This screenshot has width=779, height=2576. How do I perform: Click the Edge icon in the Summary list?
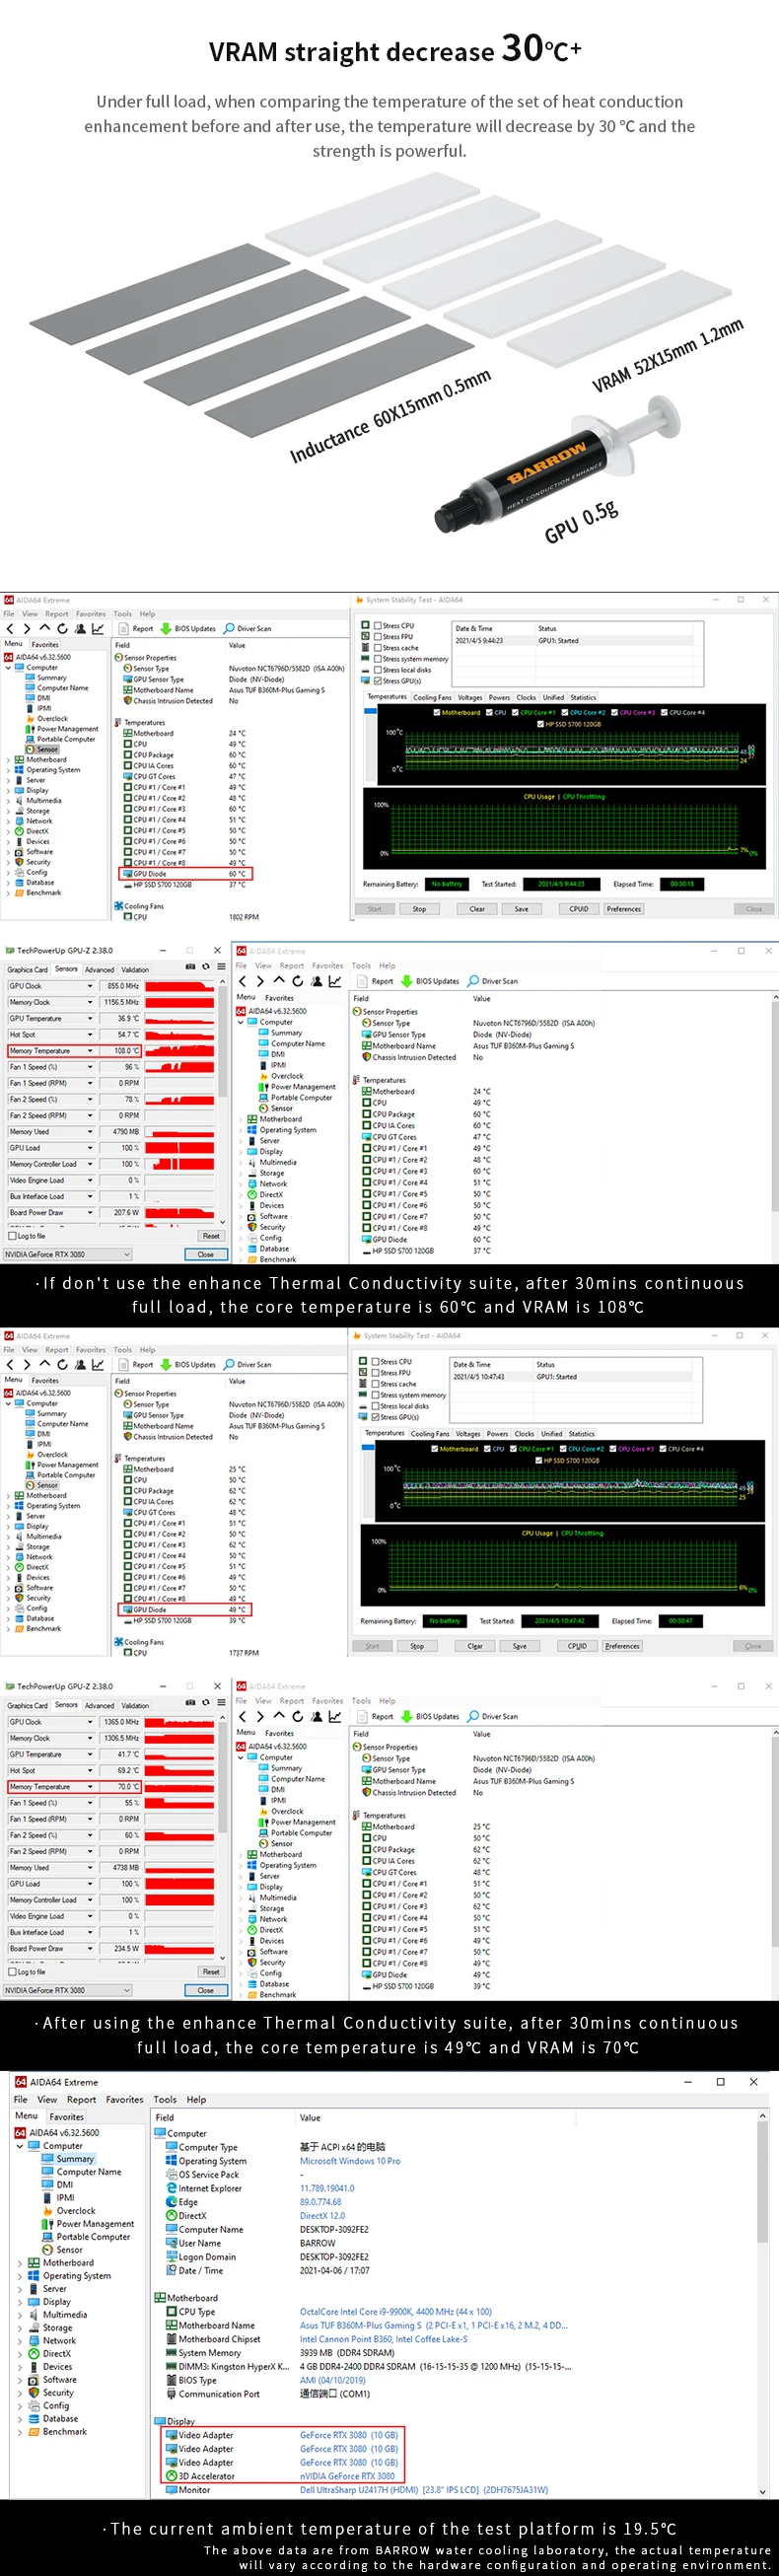(x=171, y=2201)
